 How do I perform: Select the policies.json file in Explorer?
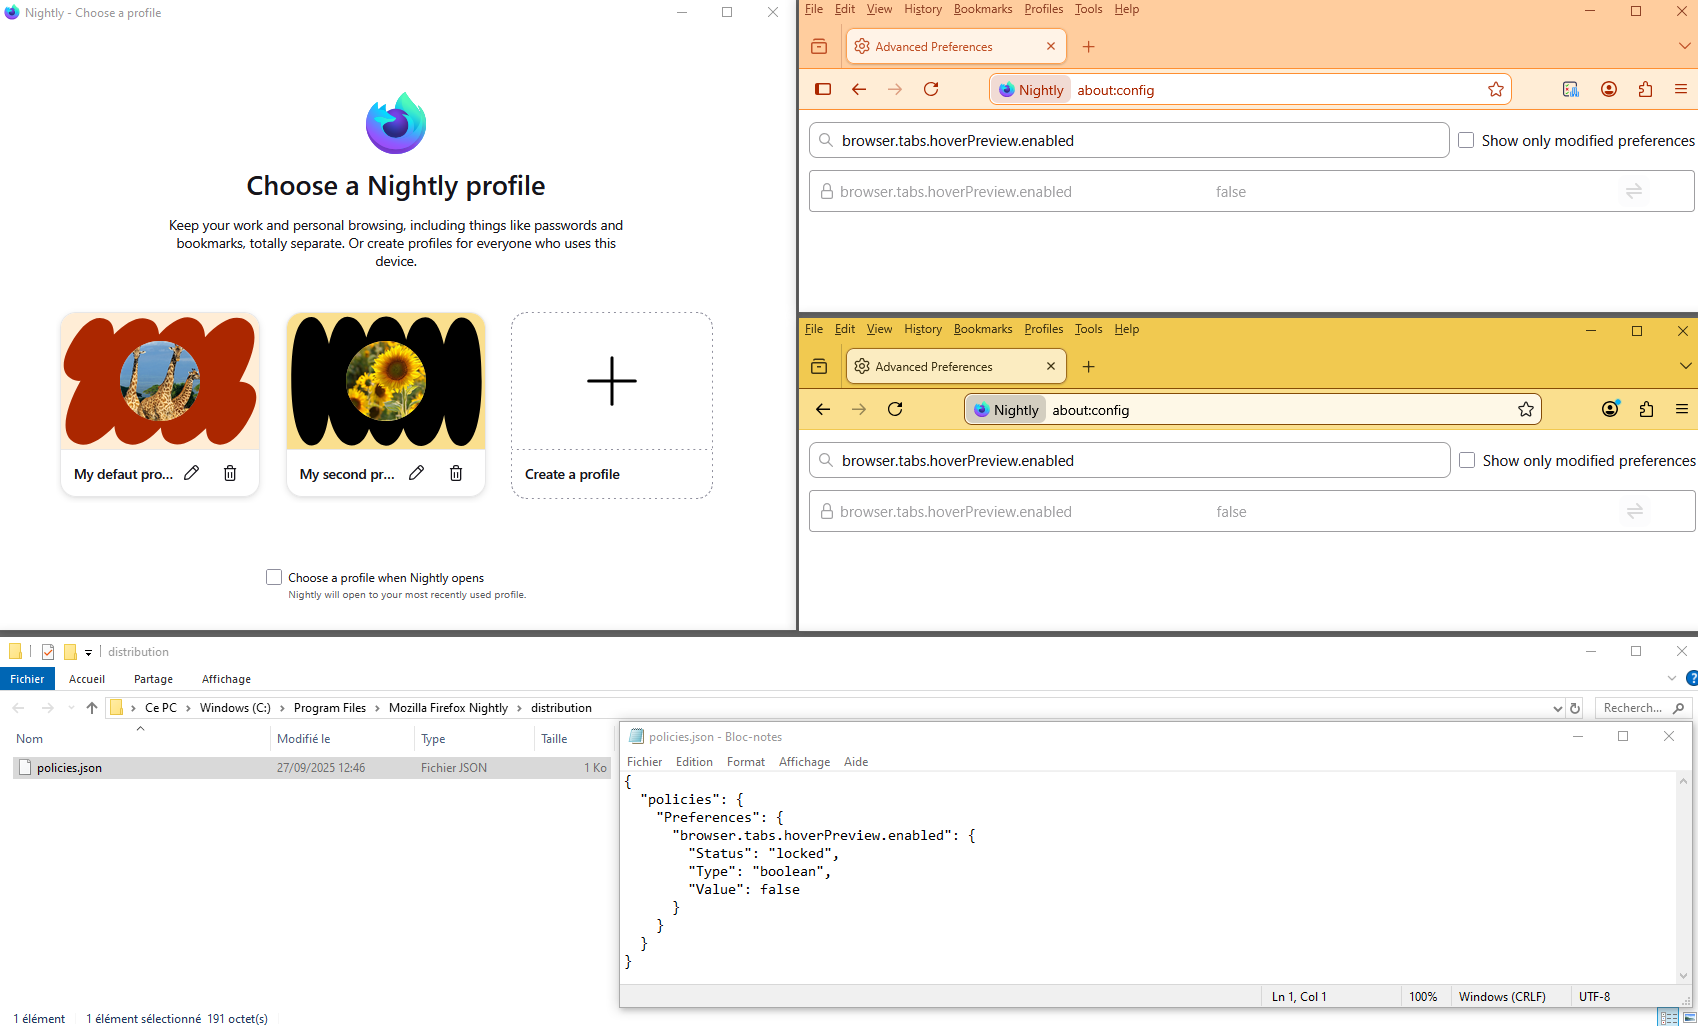312,768
